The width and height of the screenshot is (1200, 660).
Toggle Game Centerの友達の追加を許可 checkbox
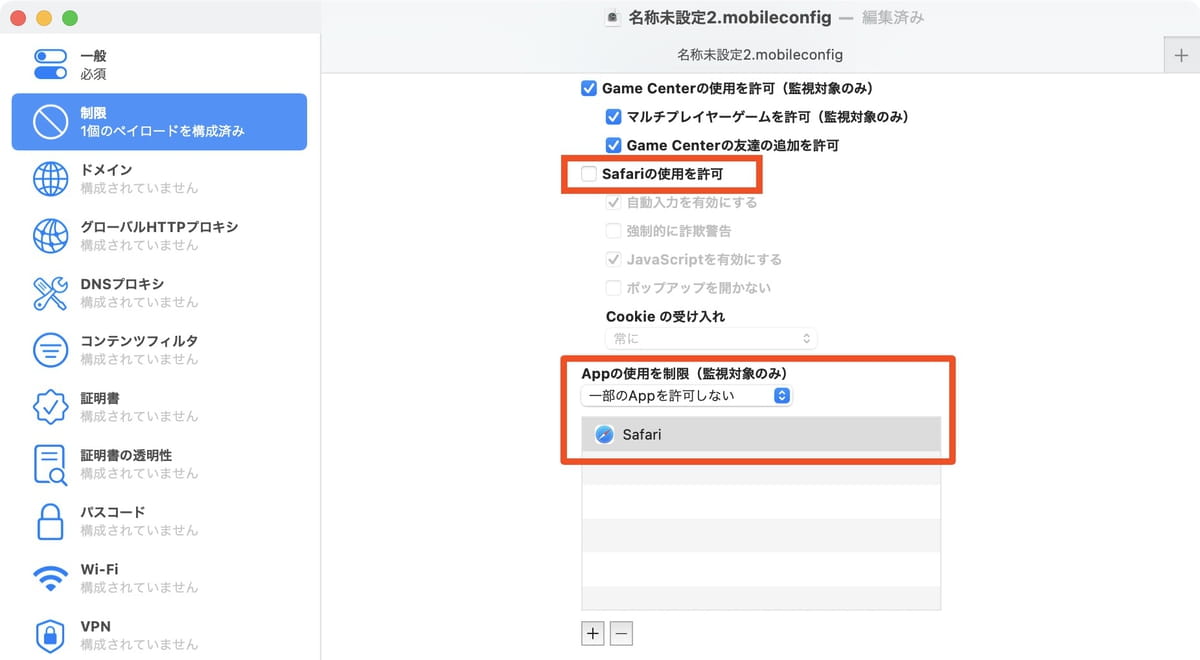[x=613, y=145]
